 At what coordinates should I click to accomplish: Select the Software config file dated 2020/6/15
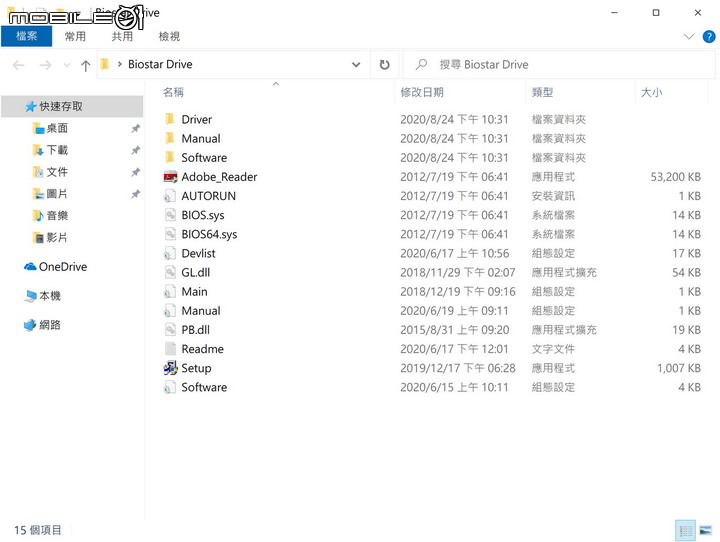(x=204, y=387)
